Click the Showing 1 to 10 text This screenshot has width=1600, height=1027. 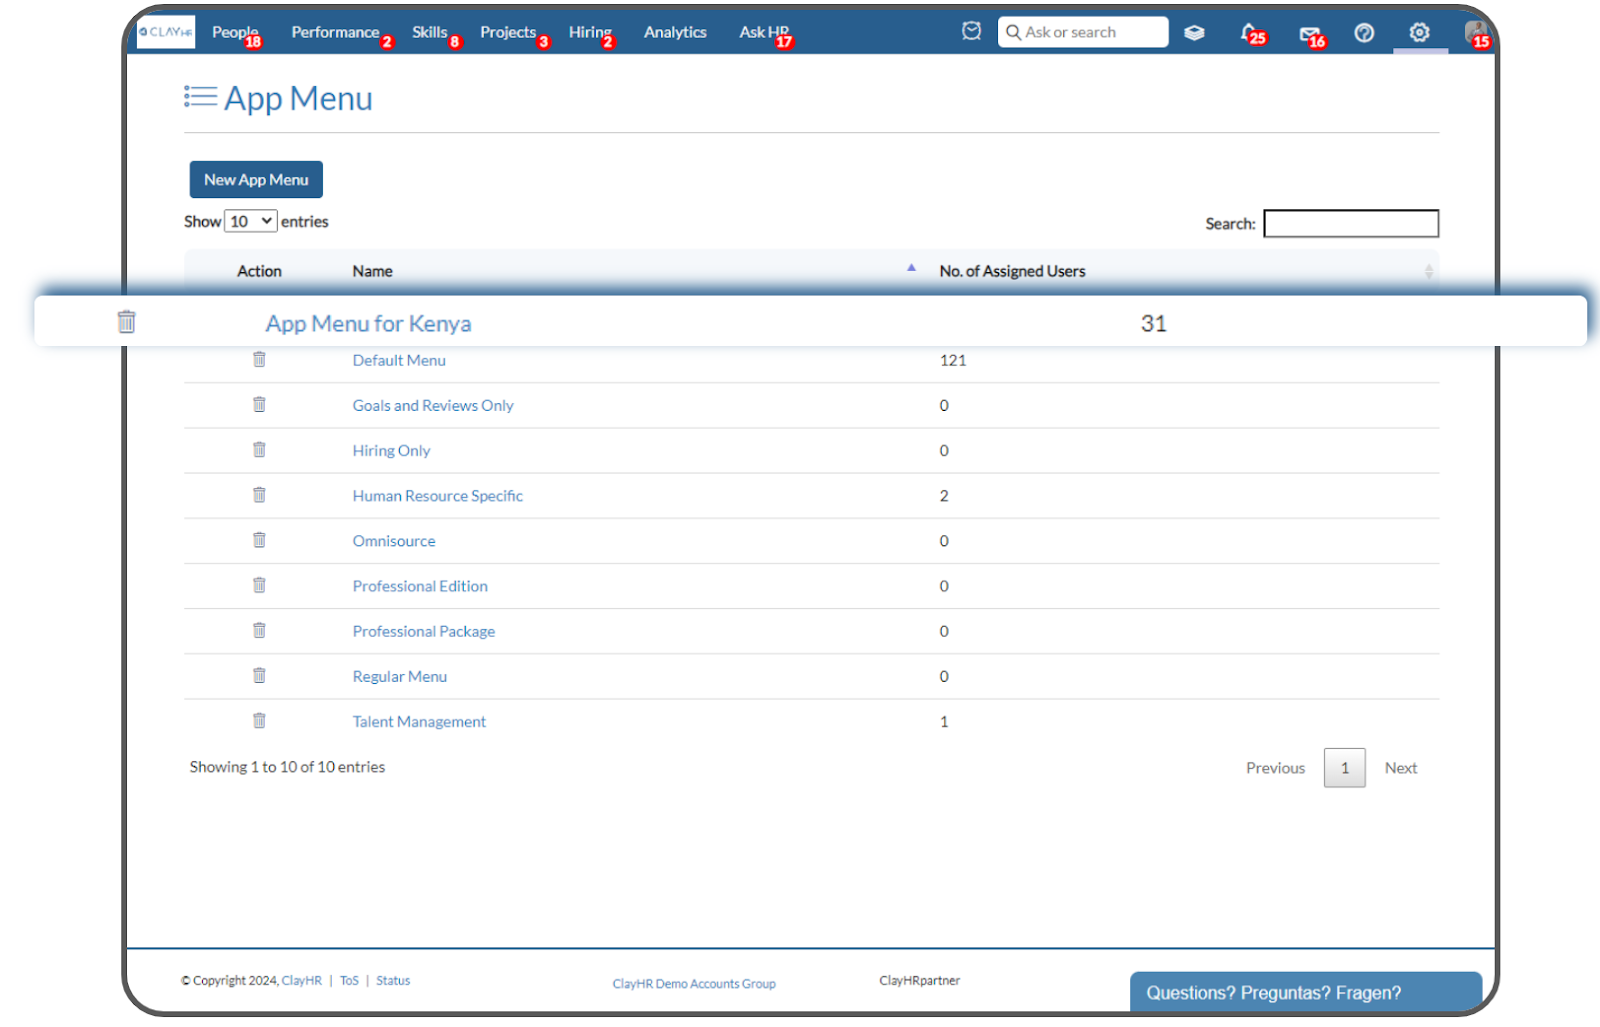point(287,766)
